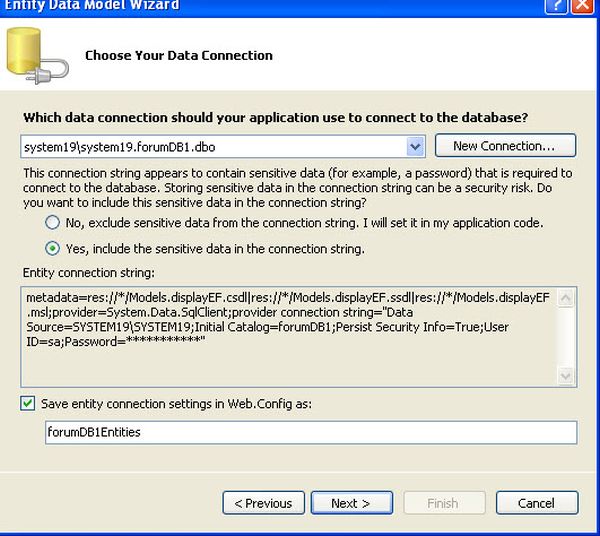The image size is (600, 536).
Task: Cancel the wizard
Action: click(x=536, y=503)
